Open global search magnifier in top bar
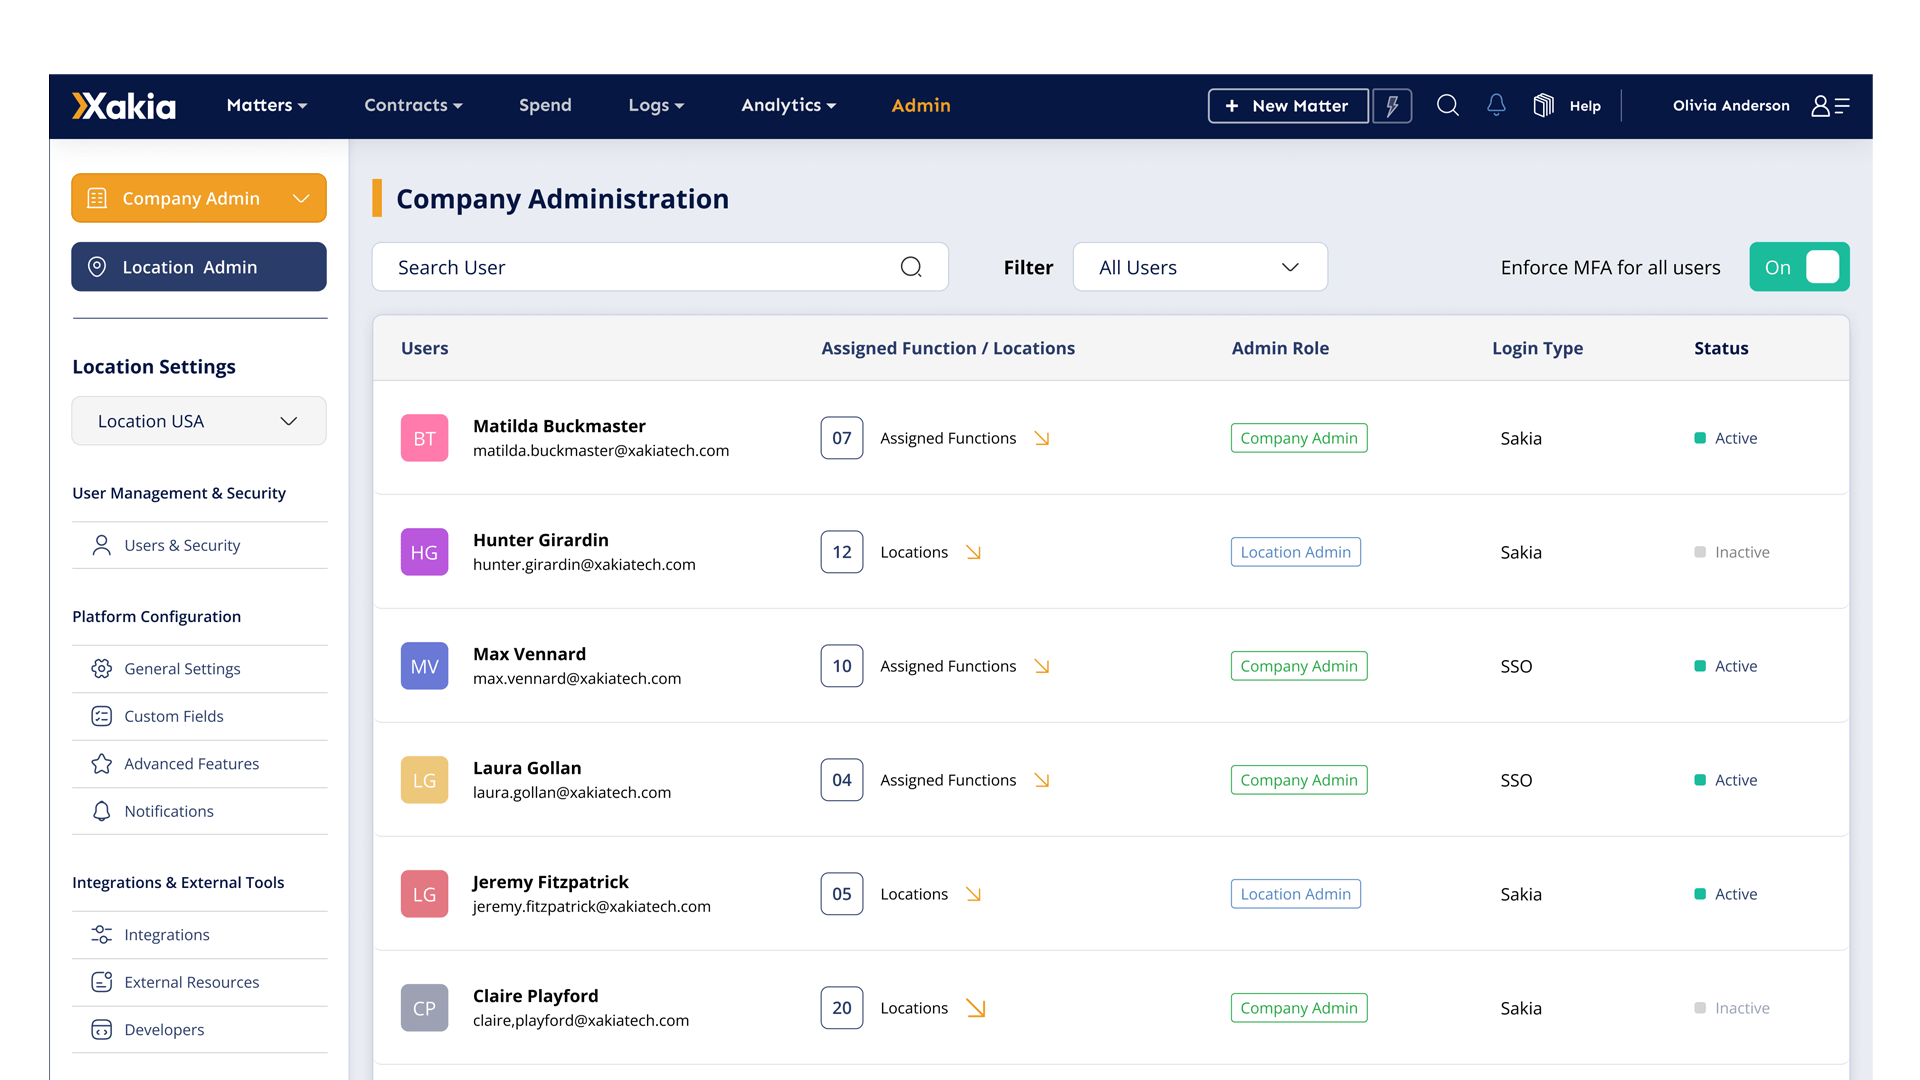Image resolution: width=1920 pixels, height=1080 pixels. (x=1447, y=105)
